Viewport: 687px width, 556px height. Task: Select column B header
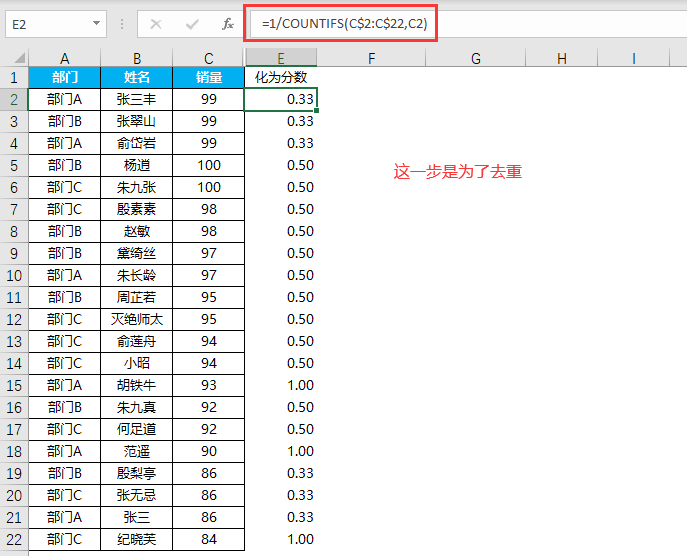[137, 58]
